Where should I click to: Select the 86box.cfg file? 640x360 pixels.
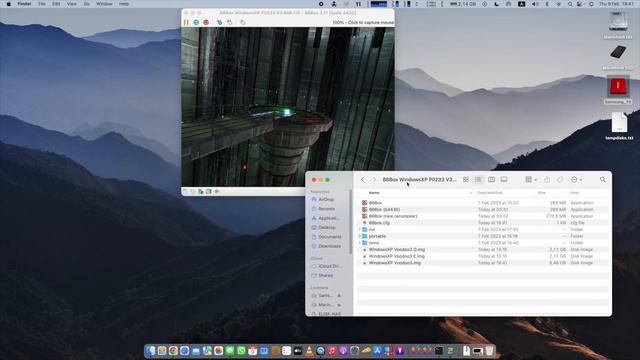483,223
